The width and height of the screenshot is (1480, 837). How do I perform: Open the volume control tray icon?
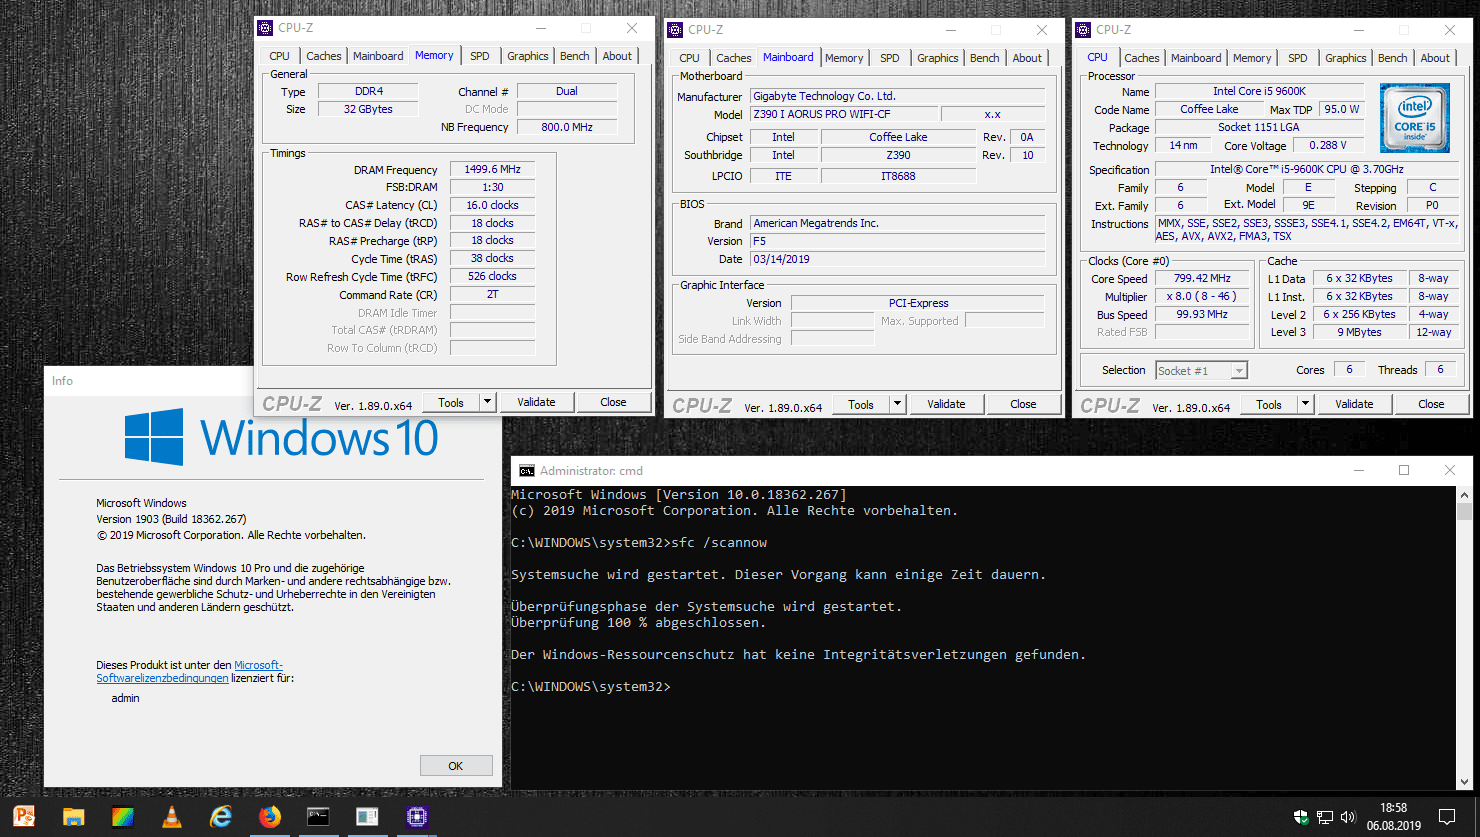1348,817
